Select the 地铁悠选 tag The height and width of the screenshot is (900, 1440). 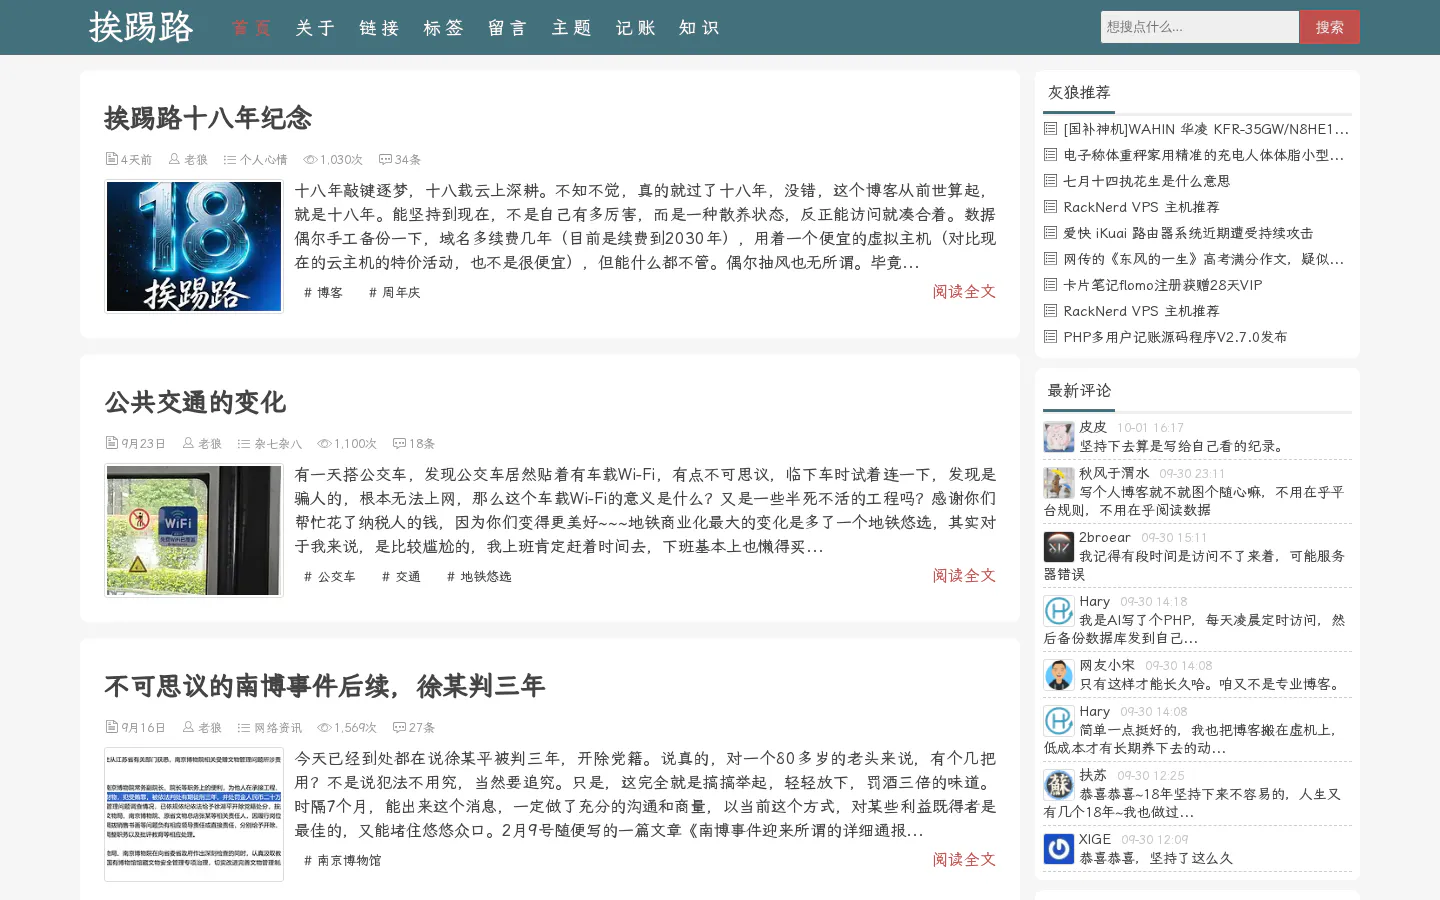coord(479,576)
